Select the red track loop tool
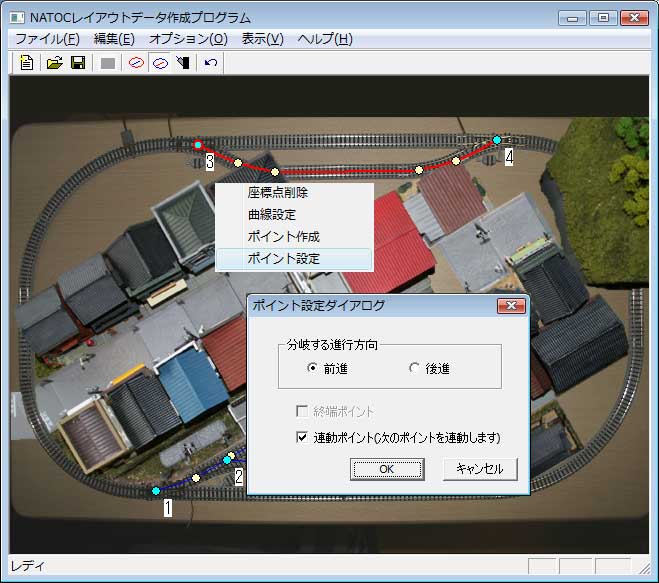 (136, 63)
